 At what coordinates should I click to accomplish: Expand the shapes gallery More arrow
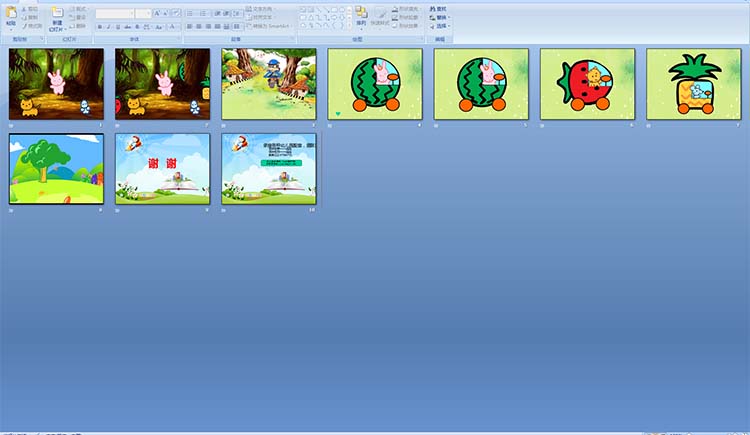click(x=350, y=25)
